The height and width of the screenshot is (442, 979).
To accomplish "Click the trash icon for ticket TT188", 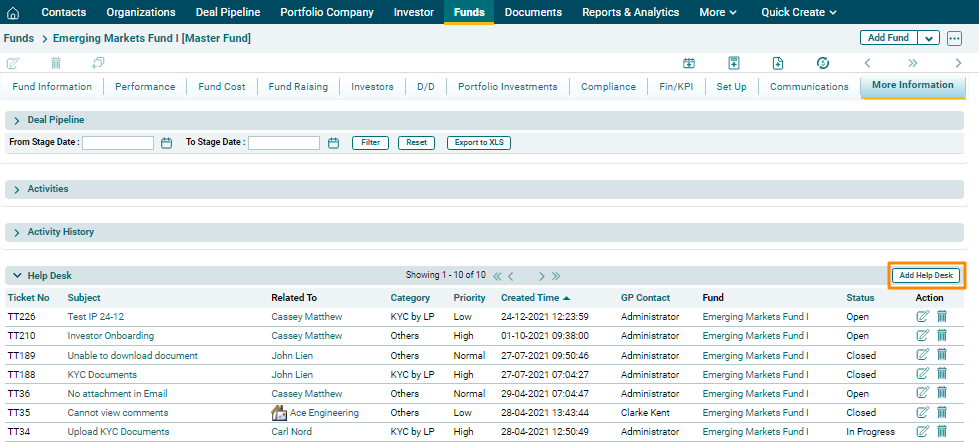I will point(941,375).
